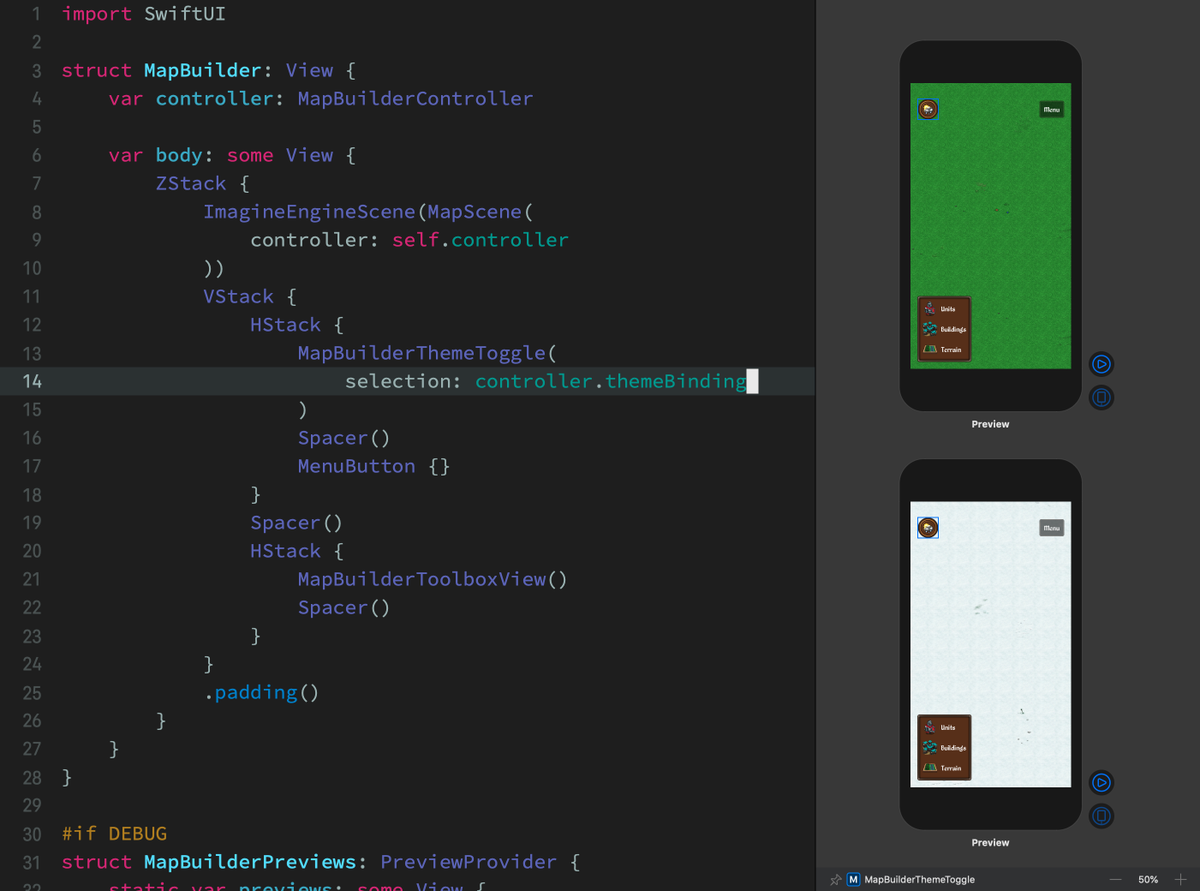
Task: Click 'MapBuilderToolboxView()' on line 21
Action: tap(433, 579)
